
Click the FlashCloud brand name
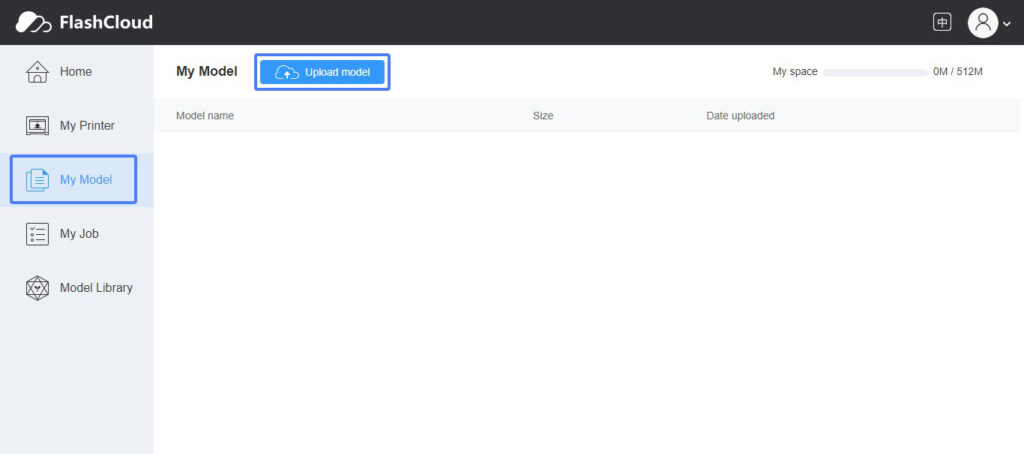[x=106, y=22]
